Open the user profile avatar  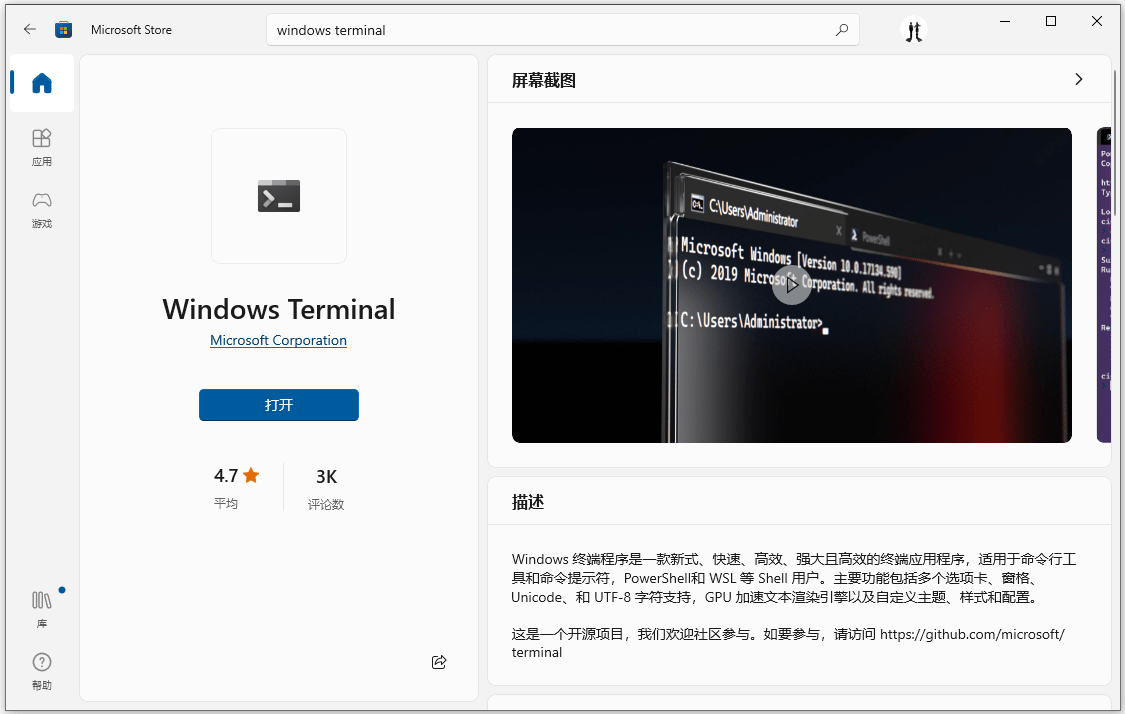click(913, 31)
